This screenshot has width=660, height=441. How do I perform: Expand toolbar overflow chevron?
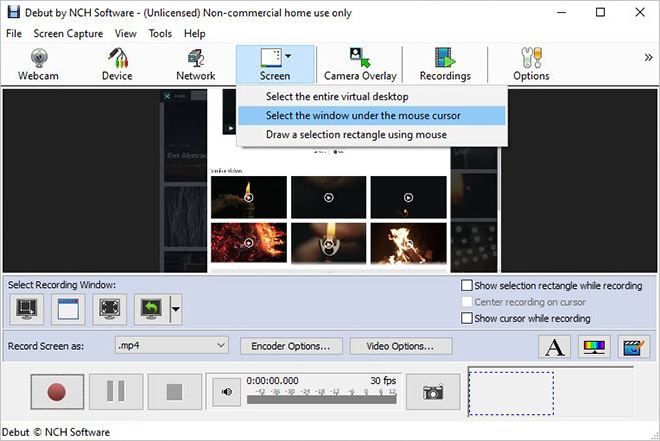pyautogui.click(x=648, y=58)
